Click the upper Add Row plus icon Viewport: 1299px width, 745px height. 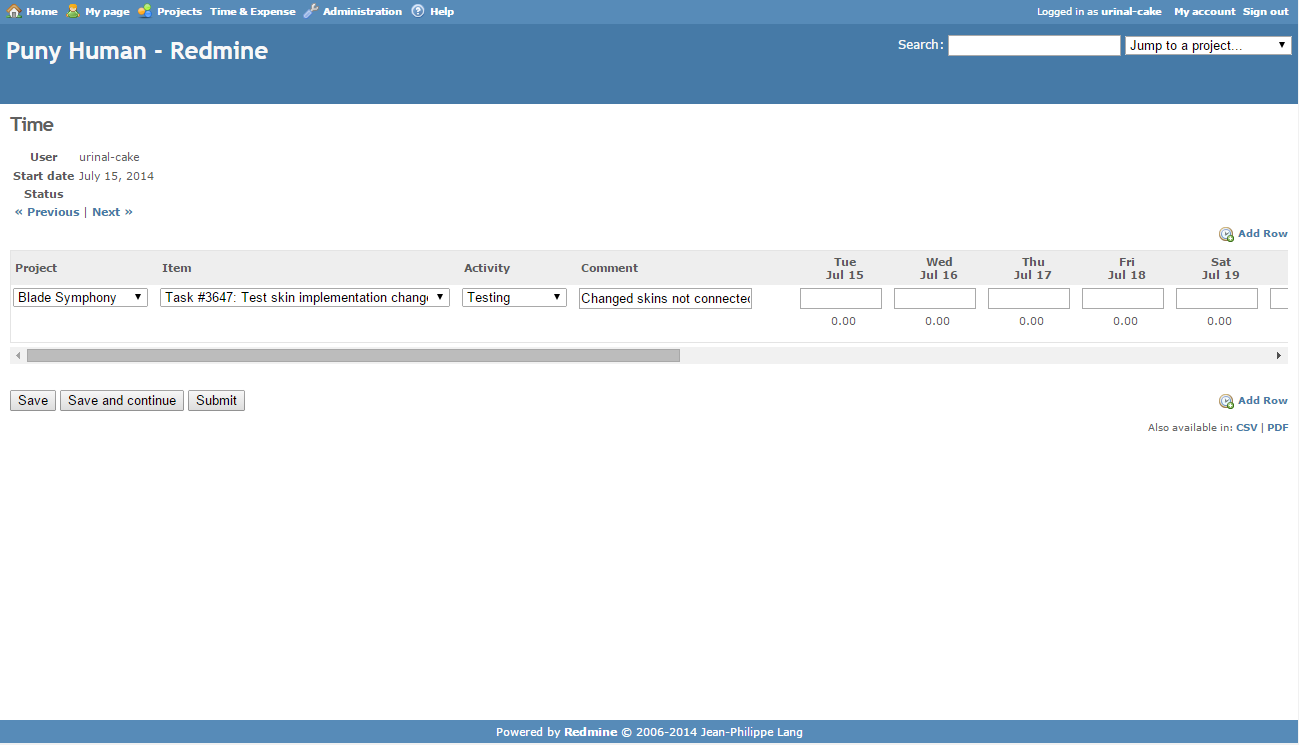click(1226, 234)
